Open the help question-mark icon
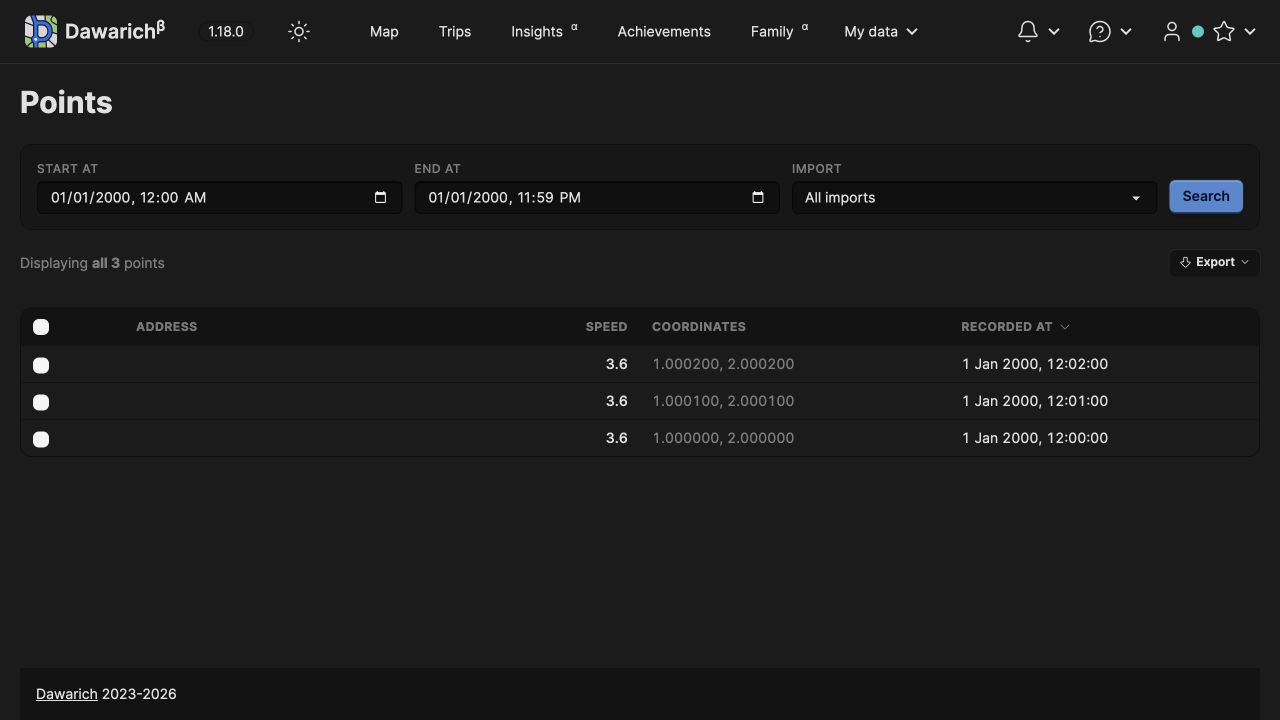This screenshot has width=1280, height=720. (x=1099, y=32)
